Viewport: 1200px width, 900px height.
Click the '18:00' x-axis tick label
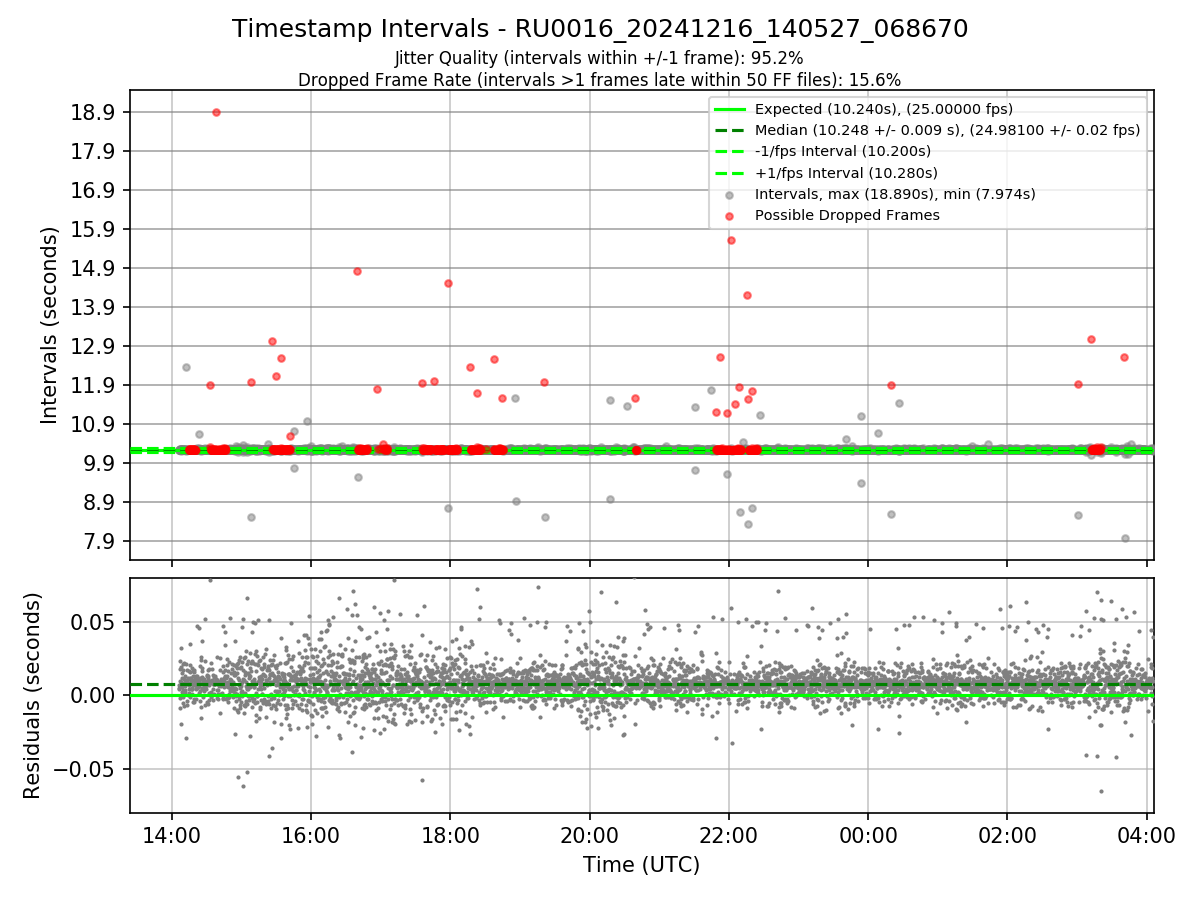tap(450, 835)
